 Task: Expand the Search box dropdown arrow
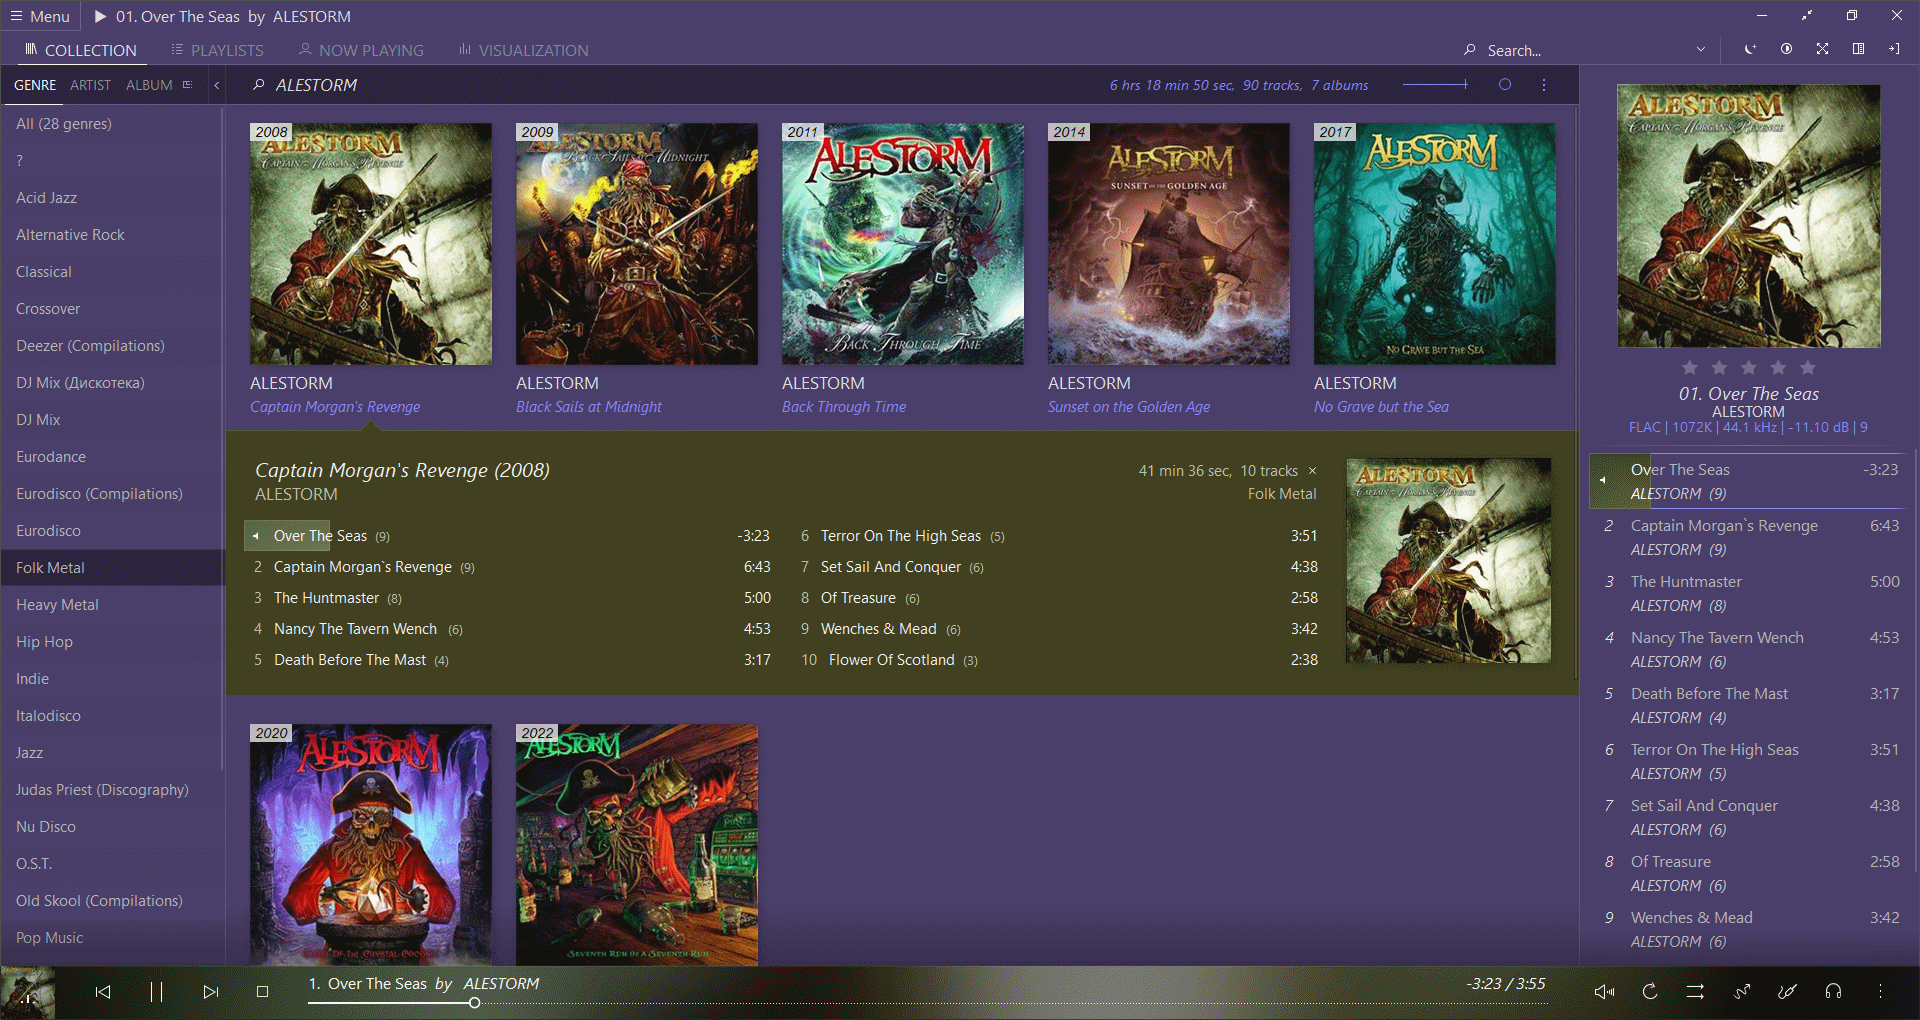pyautogui.click(x=1701, y=49)
